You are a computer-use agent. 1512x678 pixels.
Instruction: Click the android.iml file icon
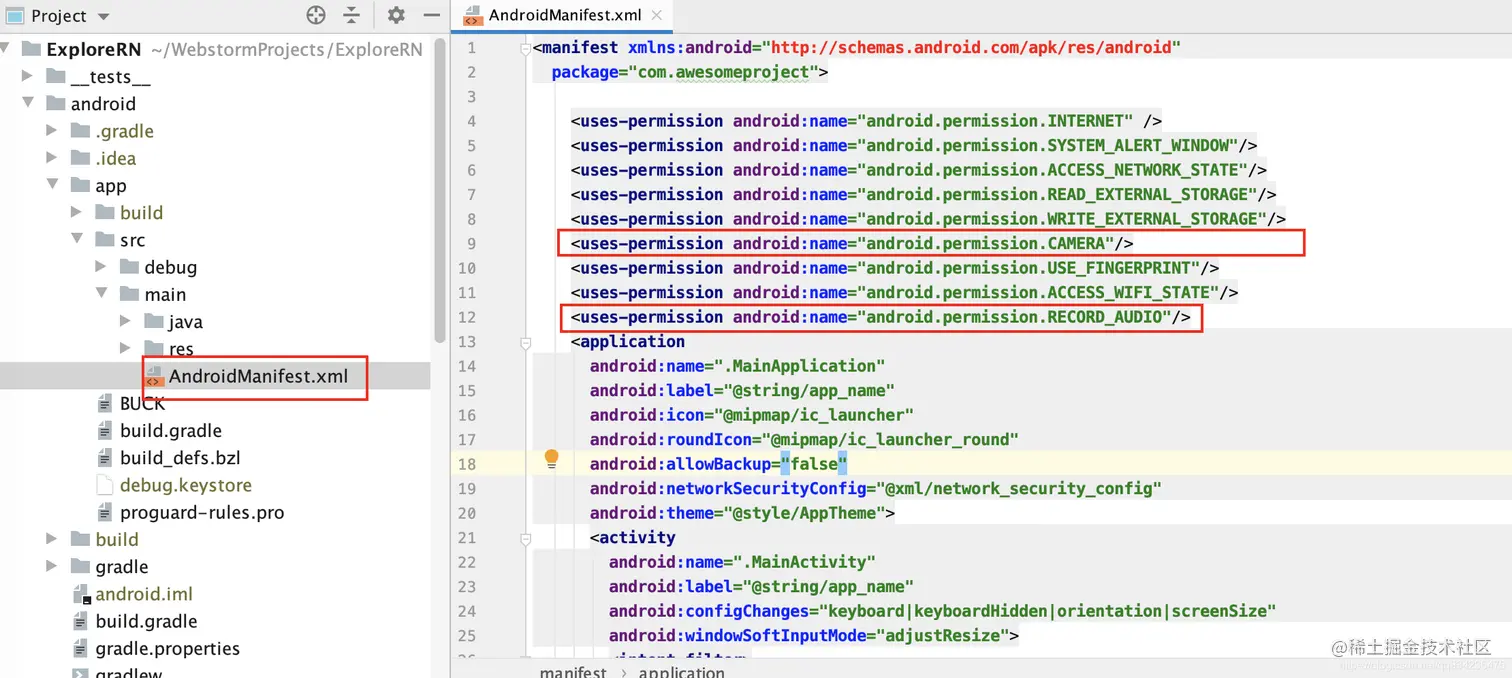(x=81, y=593)
